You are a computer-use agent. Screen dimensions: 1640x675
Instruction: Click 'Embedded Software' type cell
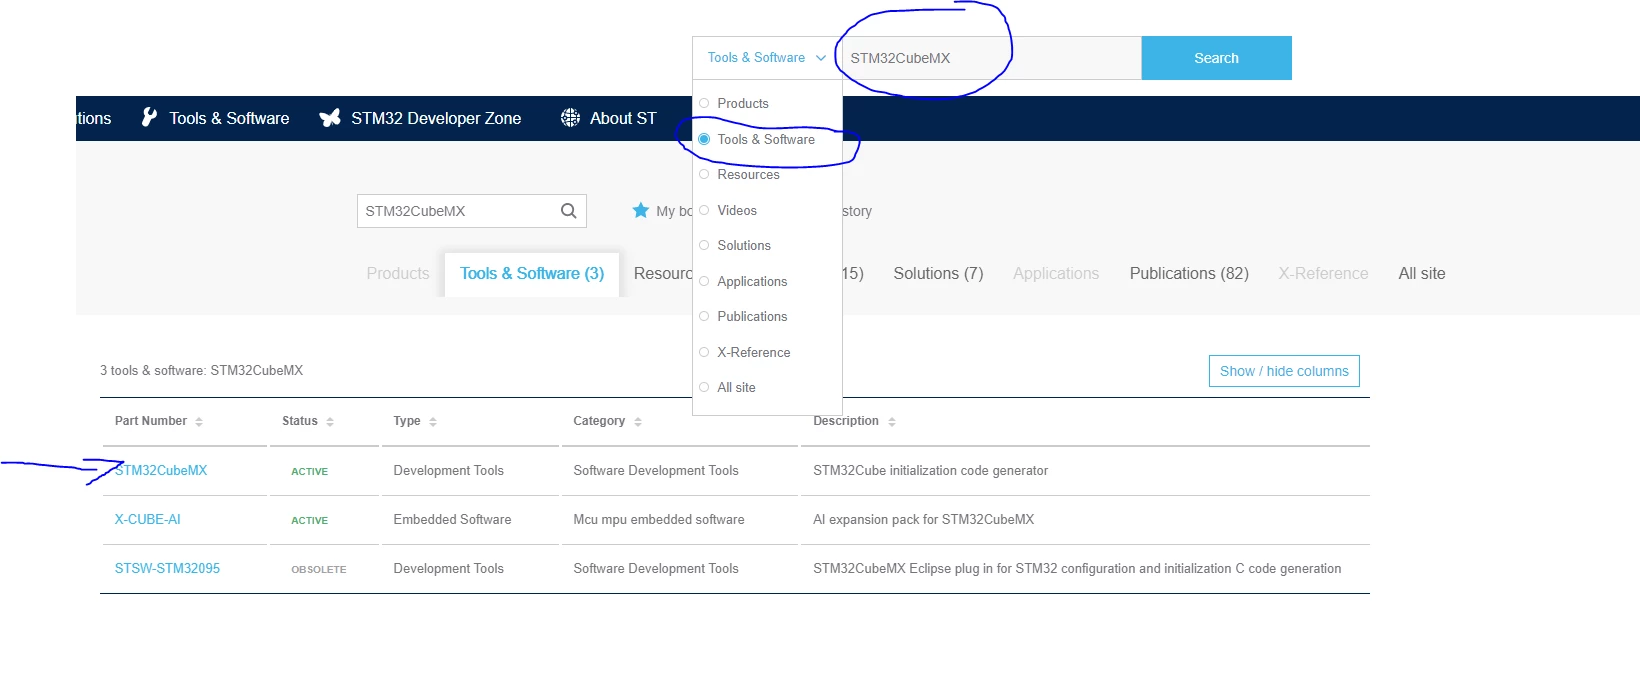tap(452, 519)
